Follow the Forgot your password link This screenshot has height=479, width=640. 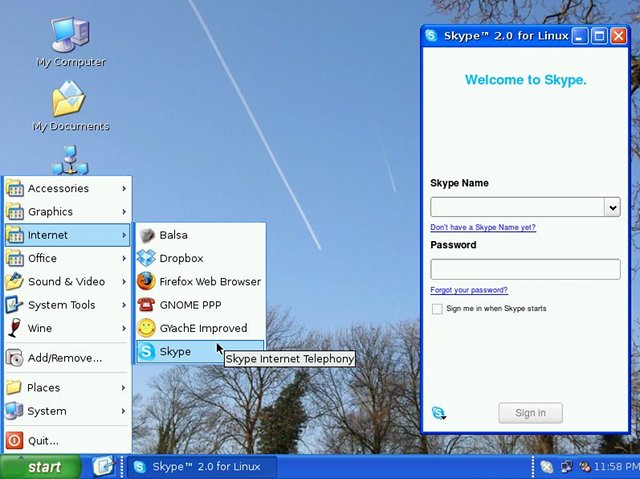pos(469,290)
